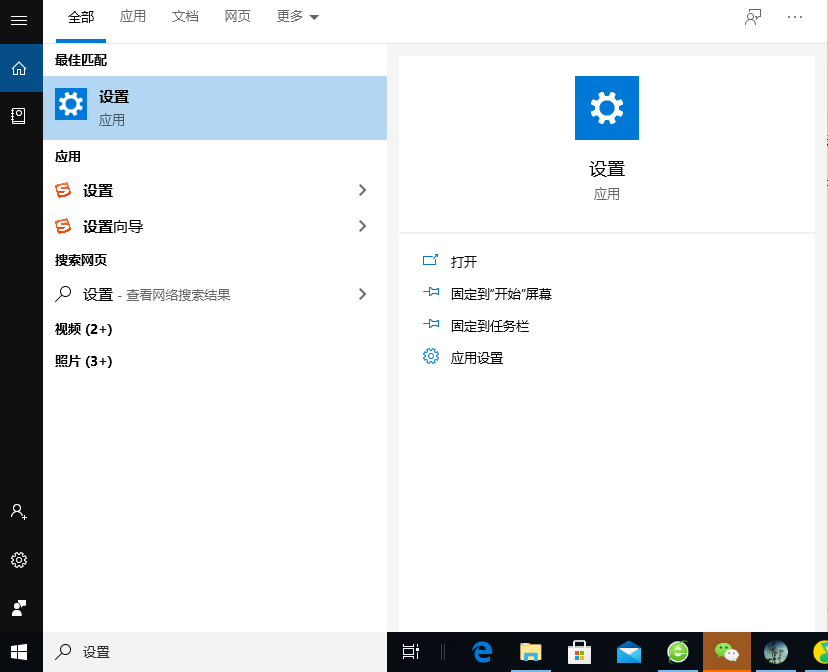Launch WeChat from the taskbar

[x=727, y=652]
